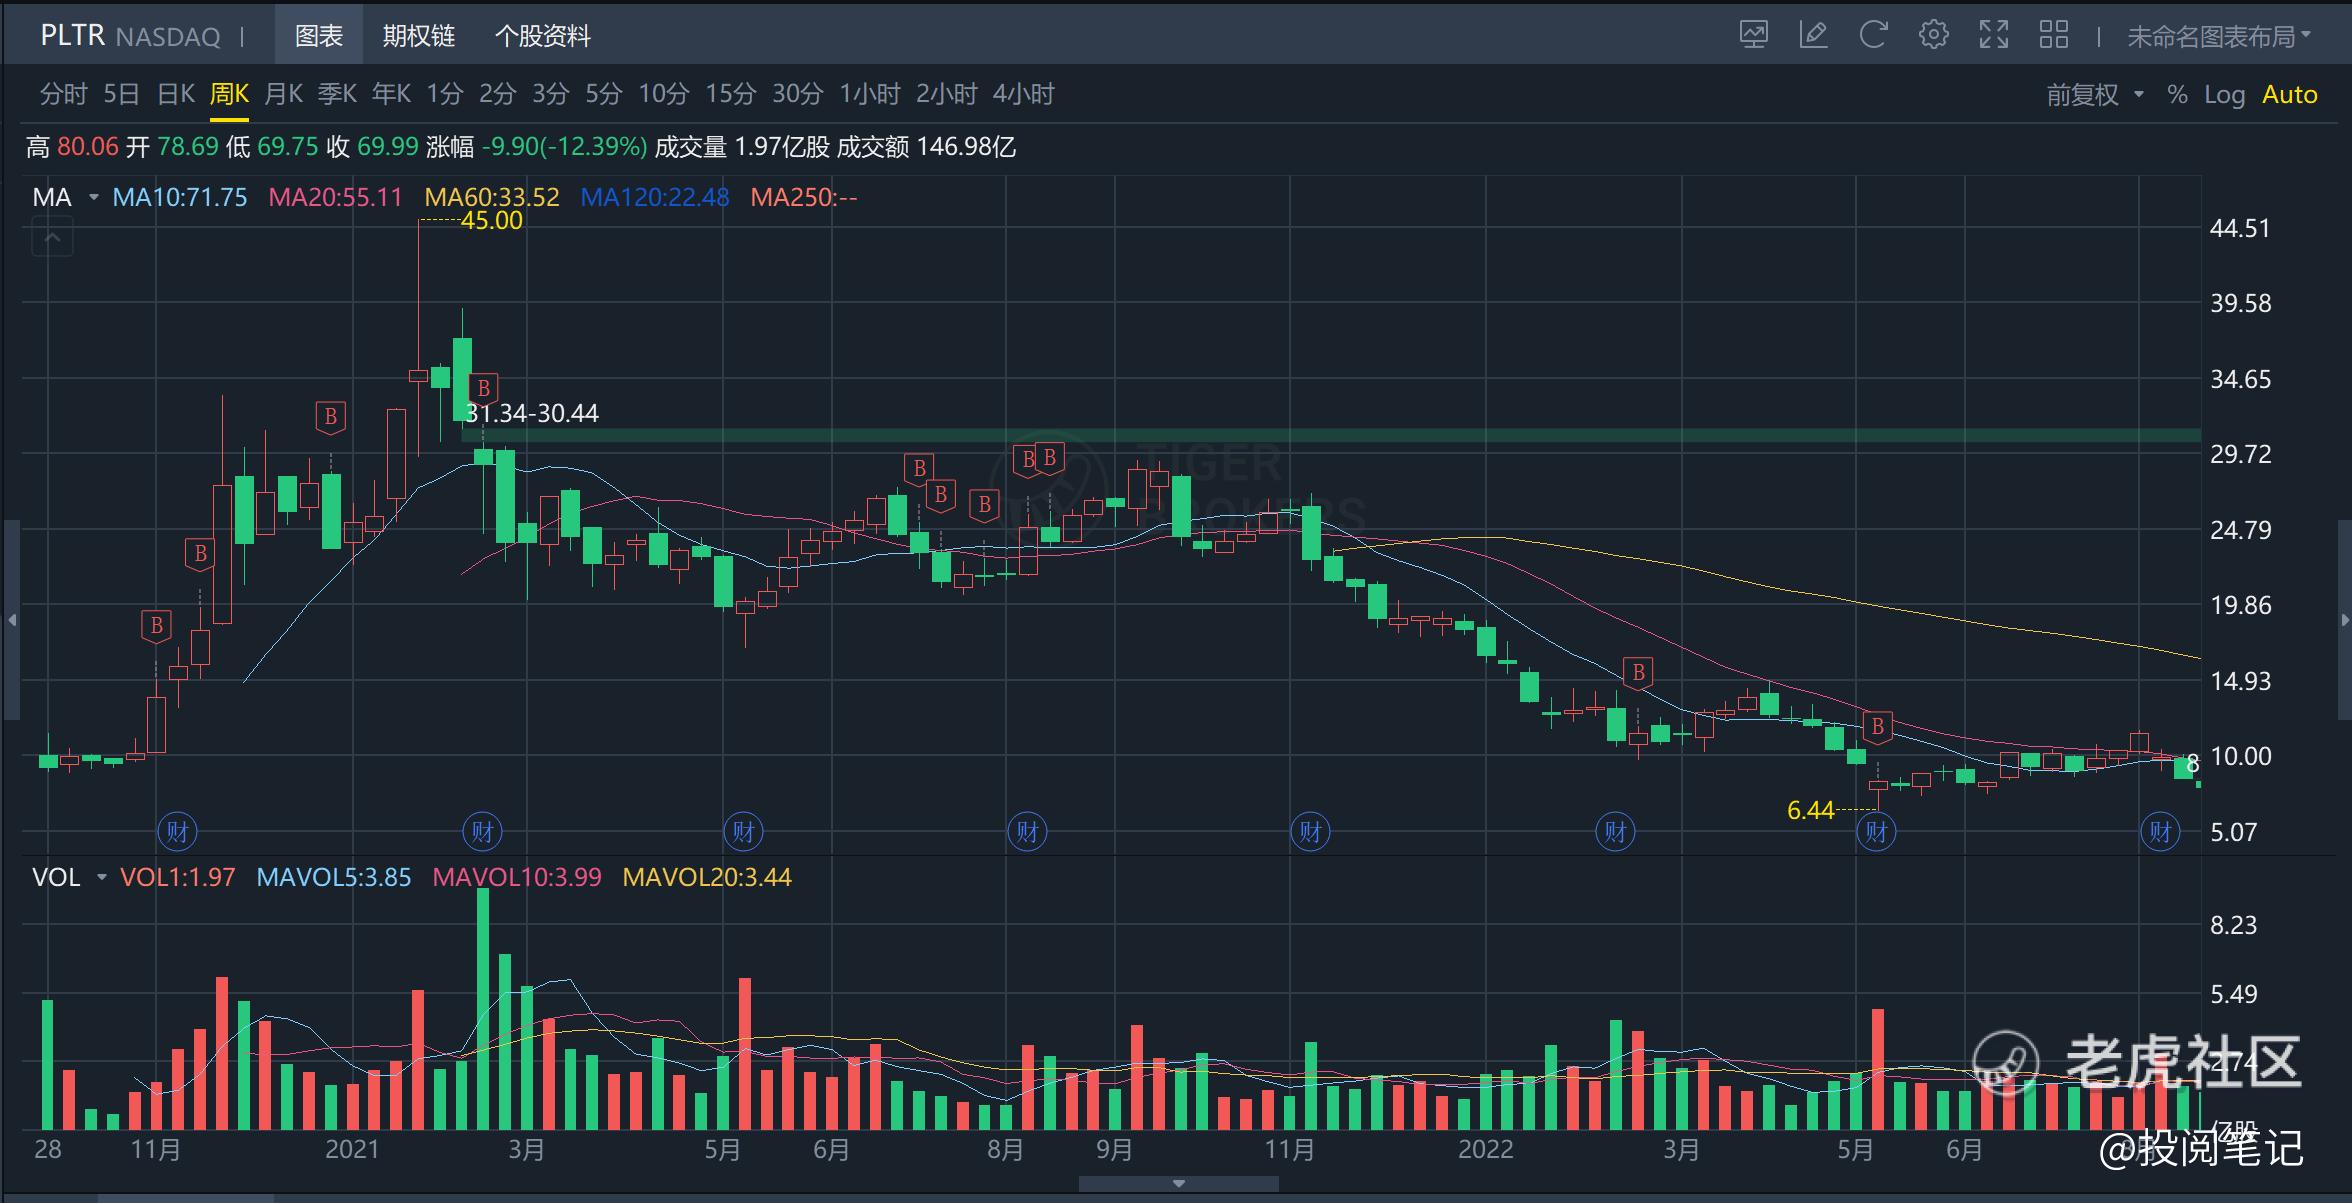Screen dimensions: 2352x1203
Task: Select the 4小时 timeframe
Action: click(1023, 94)
